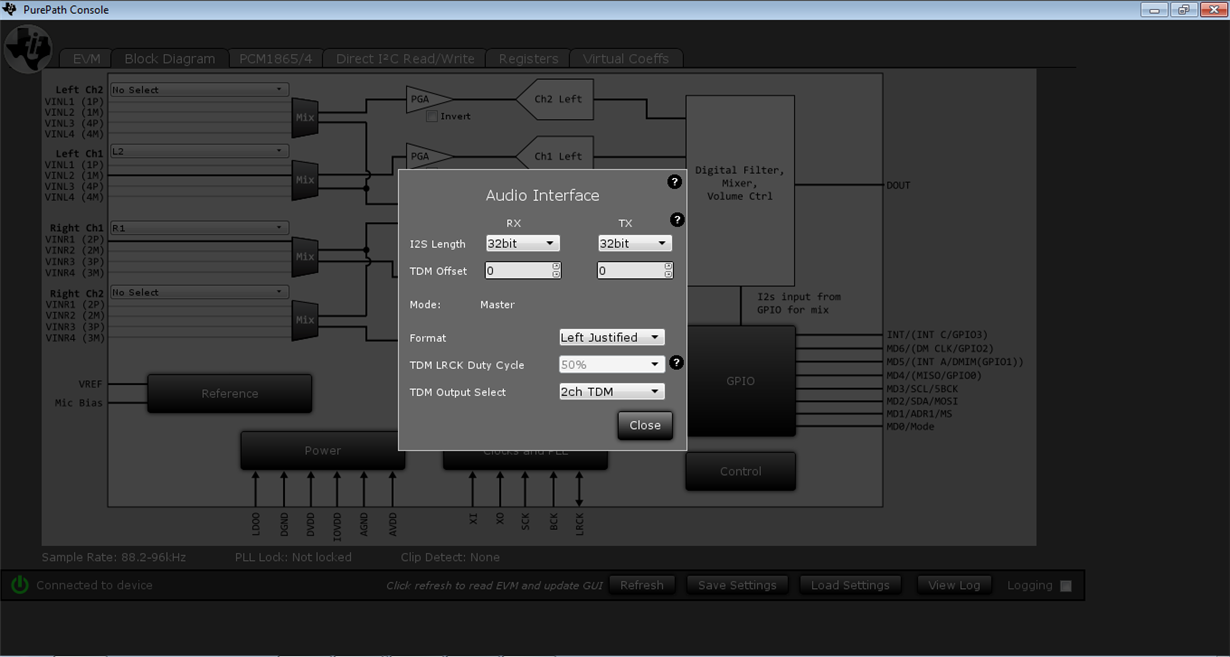Screen dimensions: 1230x657
Task: Switch to the Block Diagram tab
Action: click(169, 58)
